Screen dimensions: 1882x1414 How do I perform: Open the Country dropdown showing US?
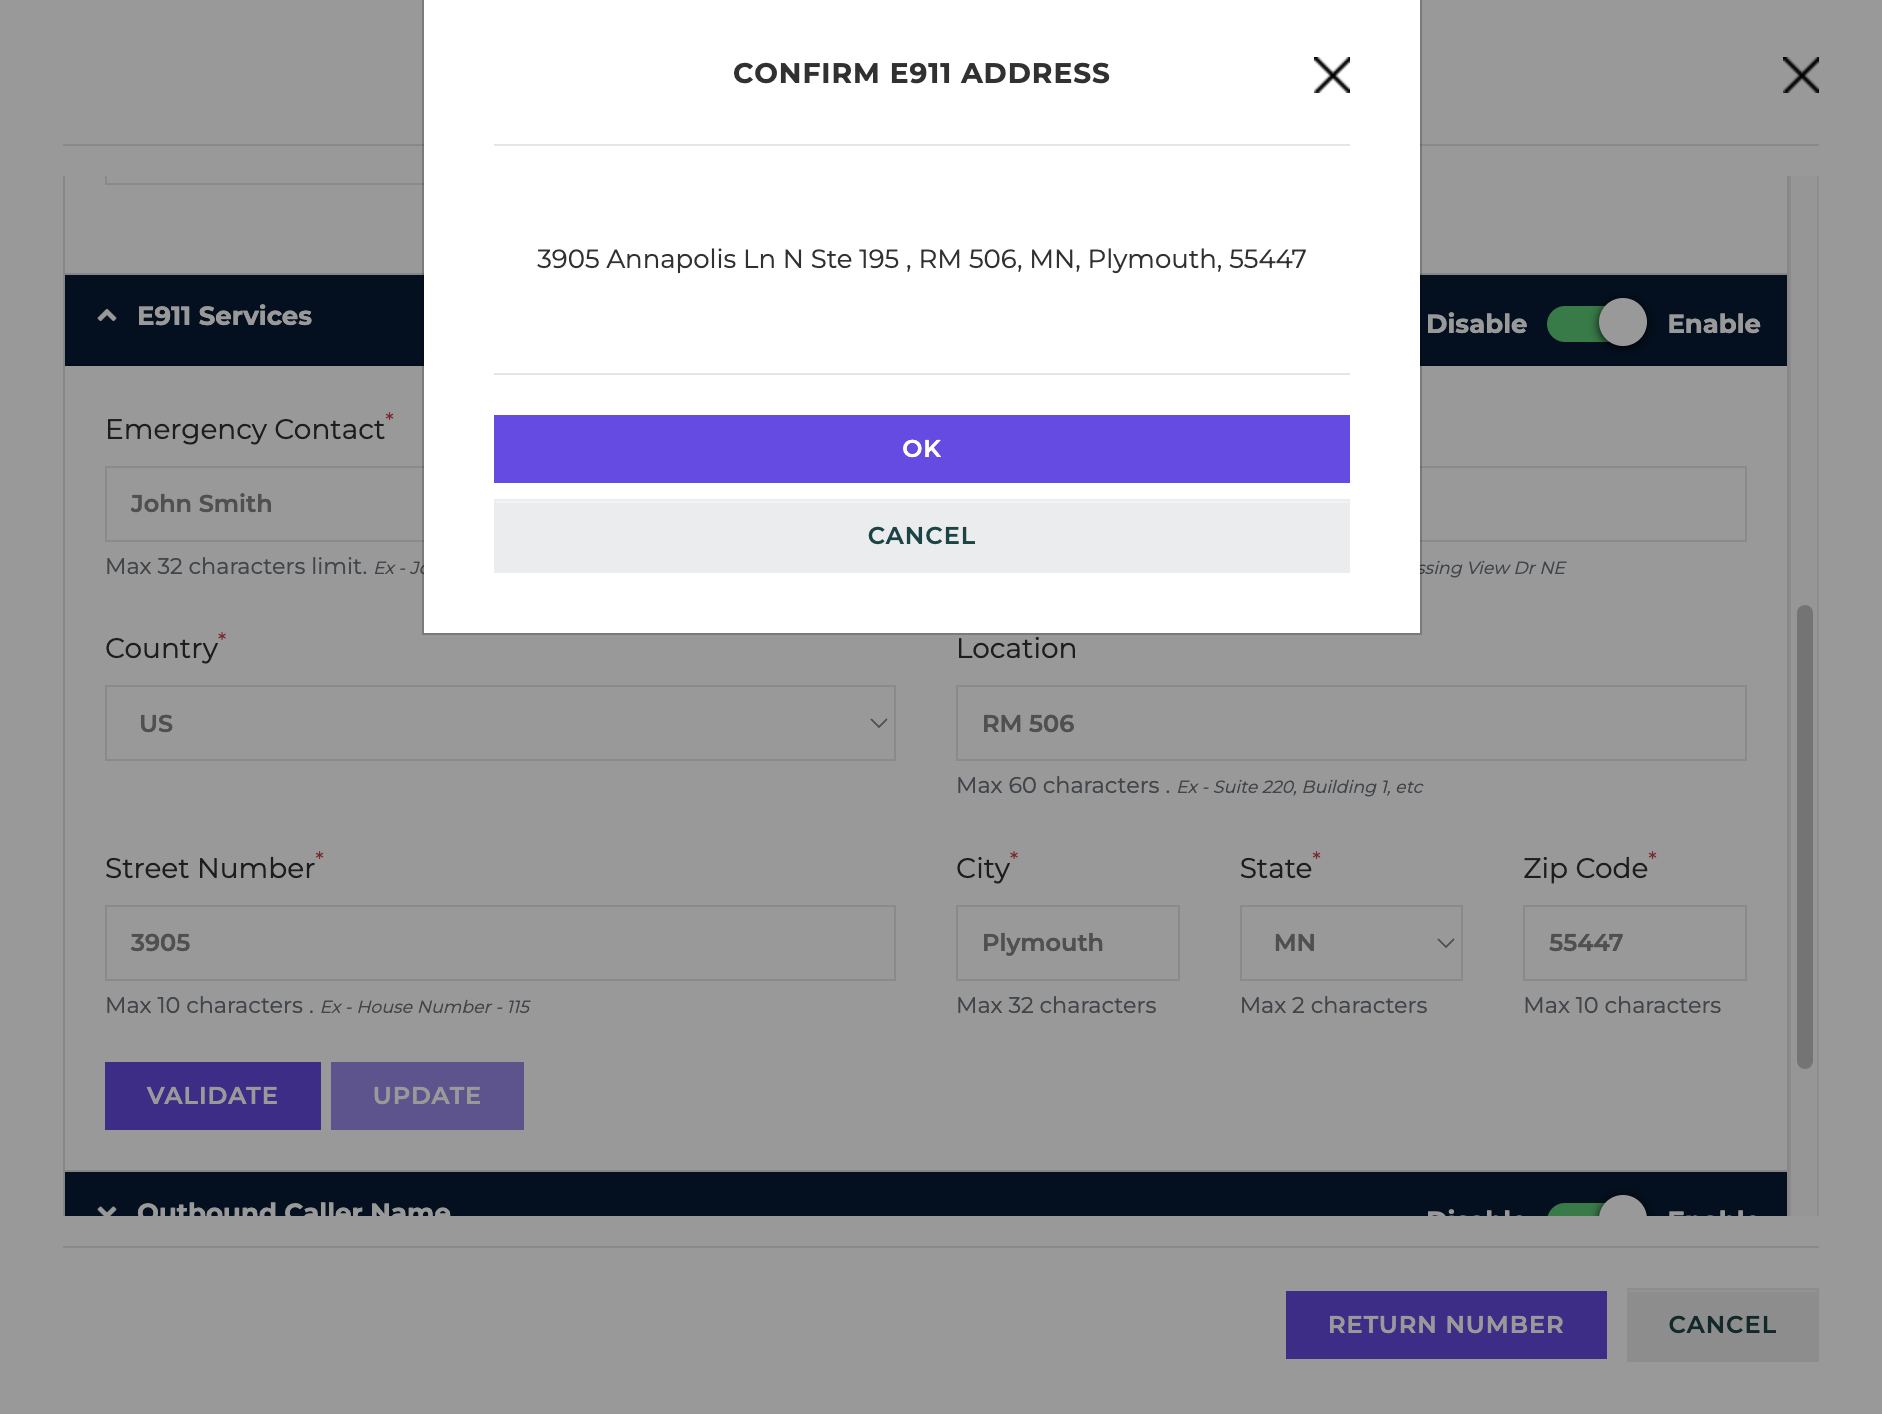pos(500,723)
